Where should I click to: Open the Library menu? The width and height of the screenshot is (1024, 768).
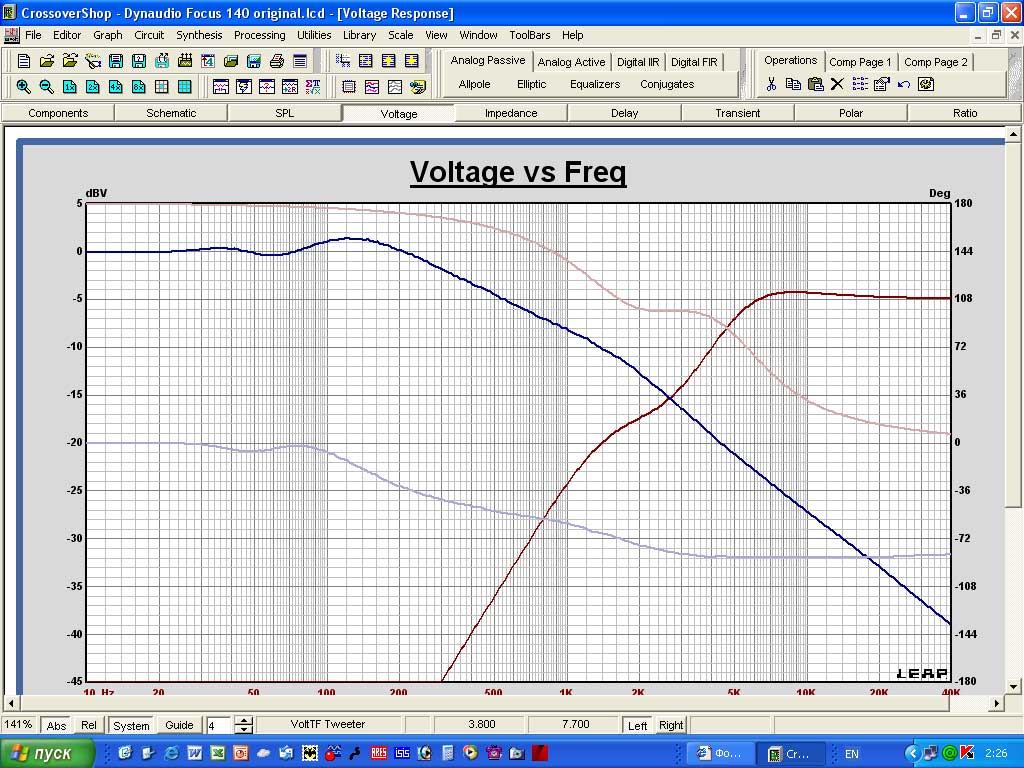coord(360,35)
